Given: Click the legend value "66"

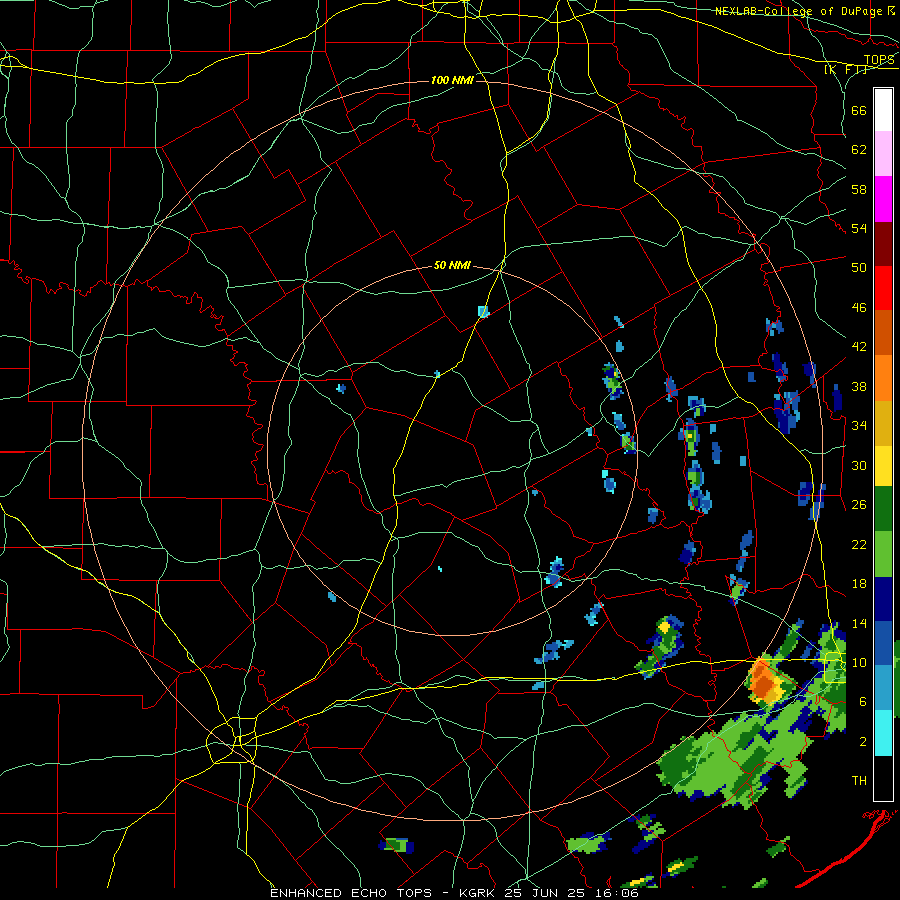Looking at the screenshot, I should (859, 110).
